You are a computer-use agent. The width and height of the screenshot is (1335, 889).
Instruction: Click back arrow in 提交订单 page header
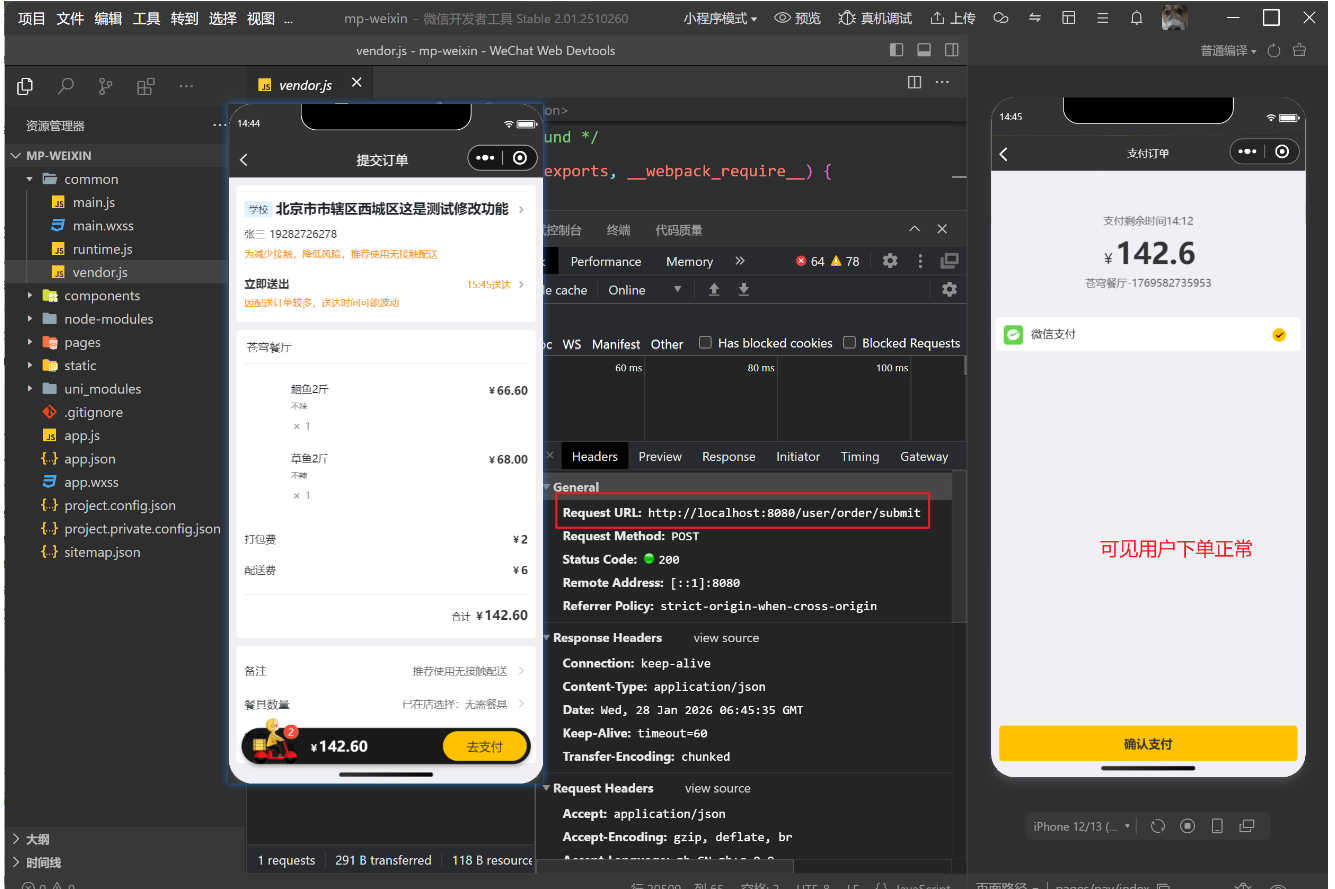pos(244,160)
